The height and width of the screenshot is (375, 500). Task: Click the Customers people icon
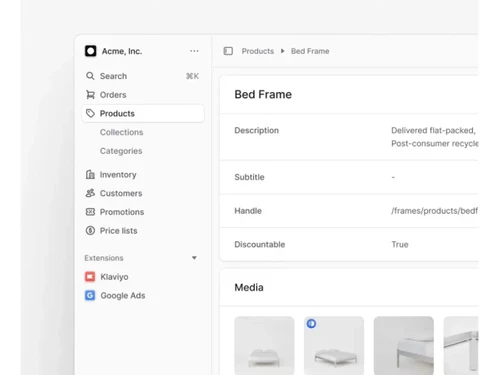(90, 193)
